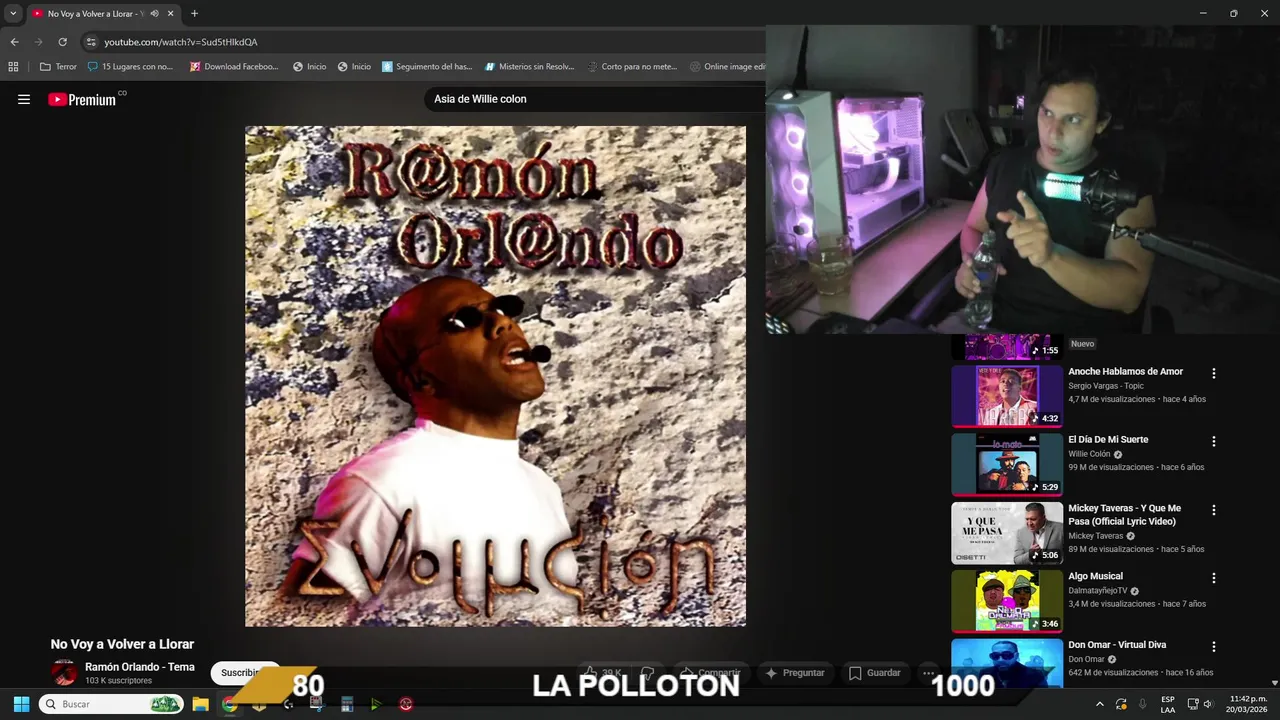Open more actions ellipsis beside Guardar
Screen dimensions: 1280x720
[x=929, y=673]
